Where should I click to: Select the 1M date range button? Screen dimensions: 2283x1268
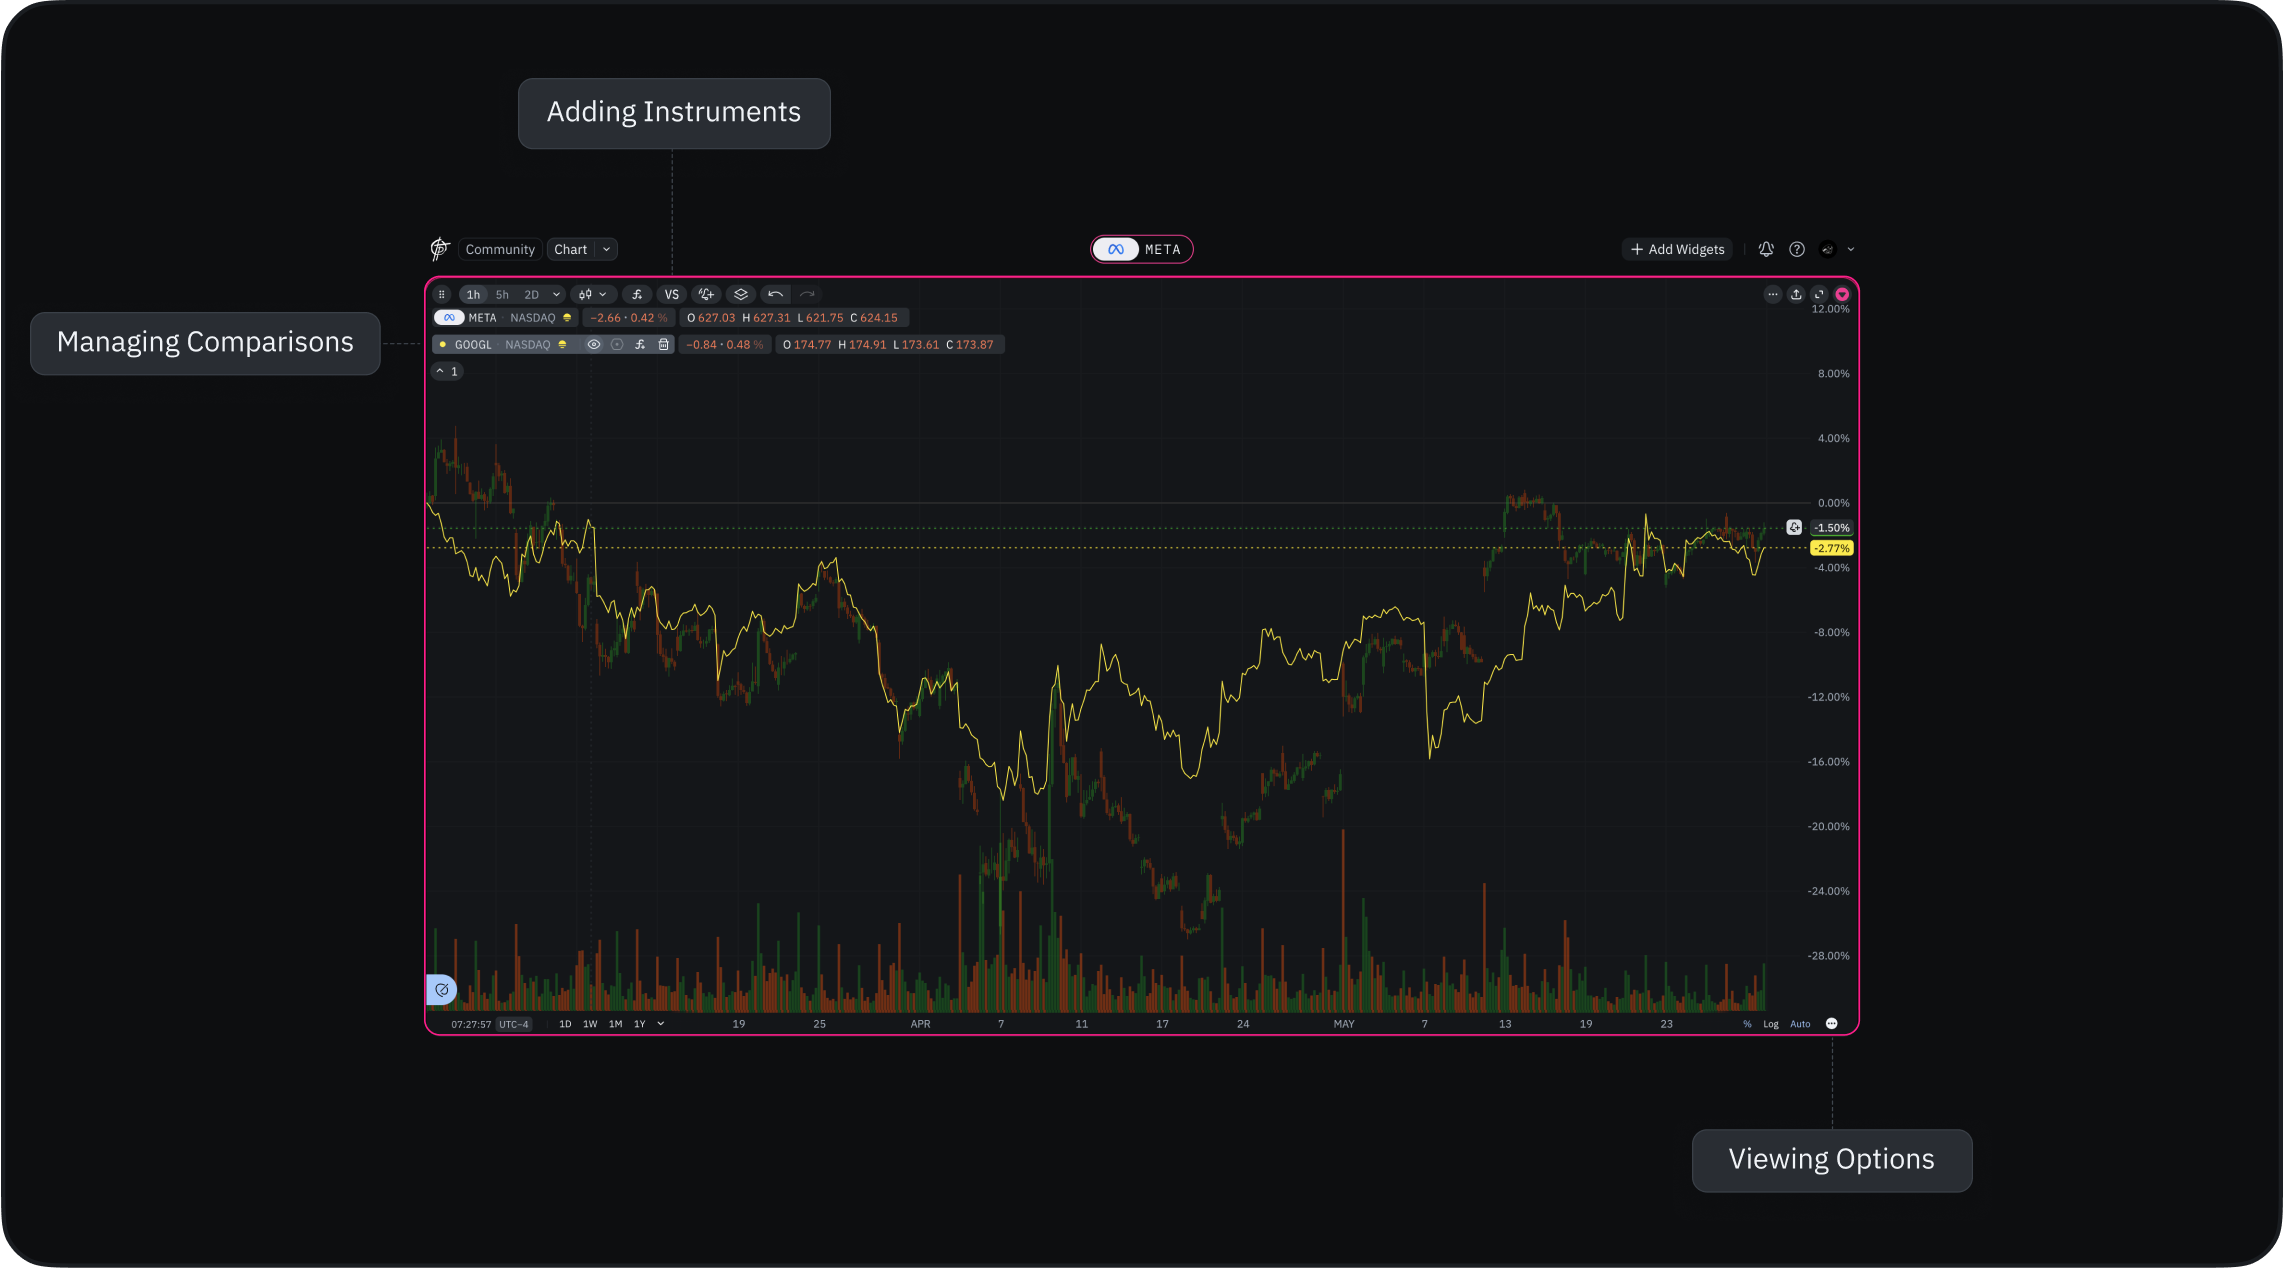click(615, 1024)
